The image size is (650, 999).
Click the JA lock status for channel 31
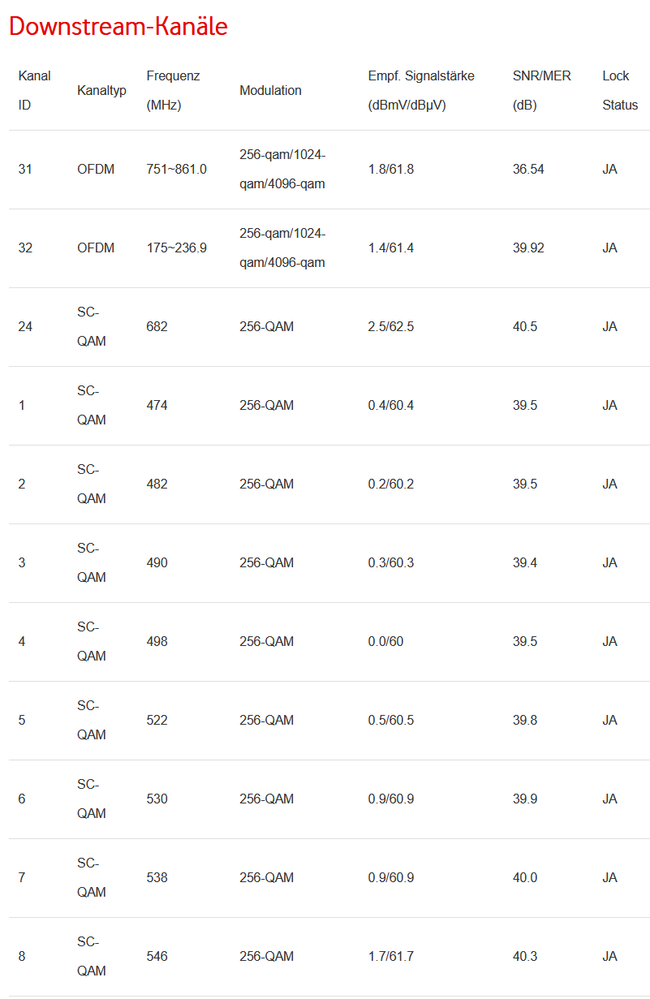[609, 169]
